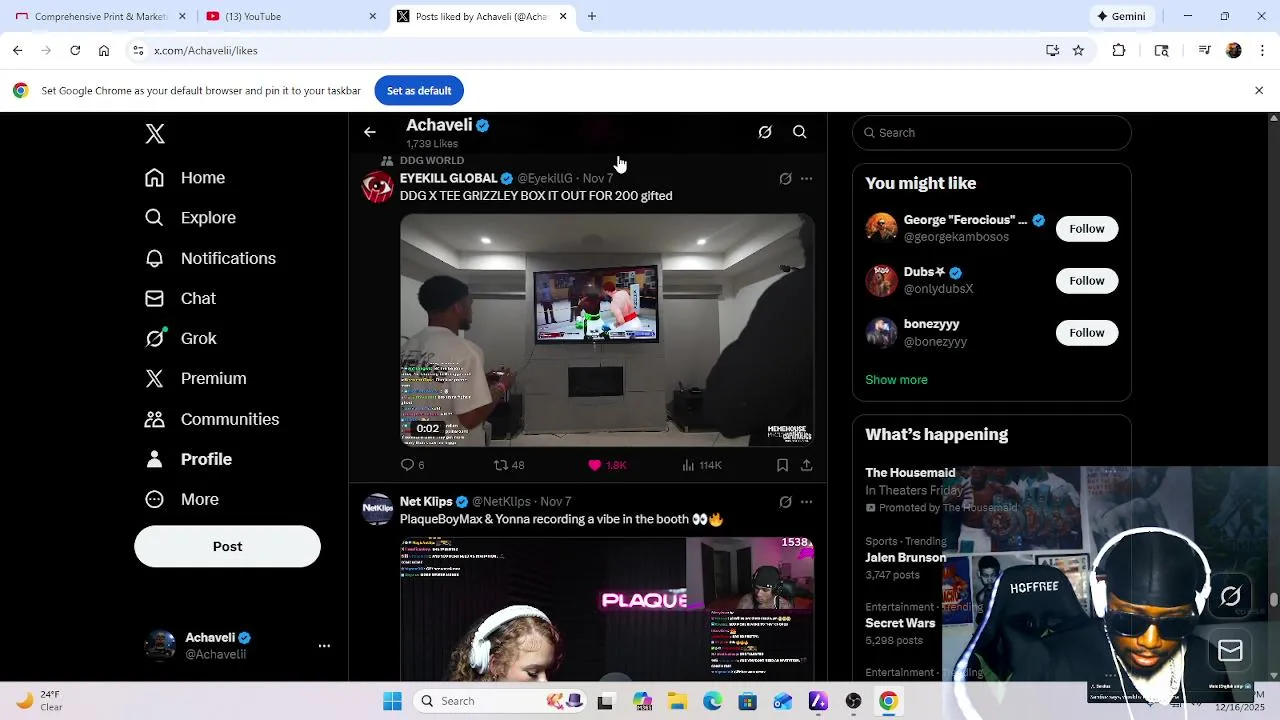
Task: Click the Grok icon in the Achaveli header
Action: click(x=765, y=132)
